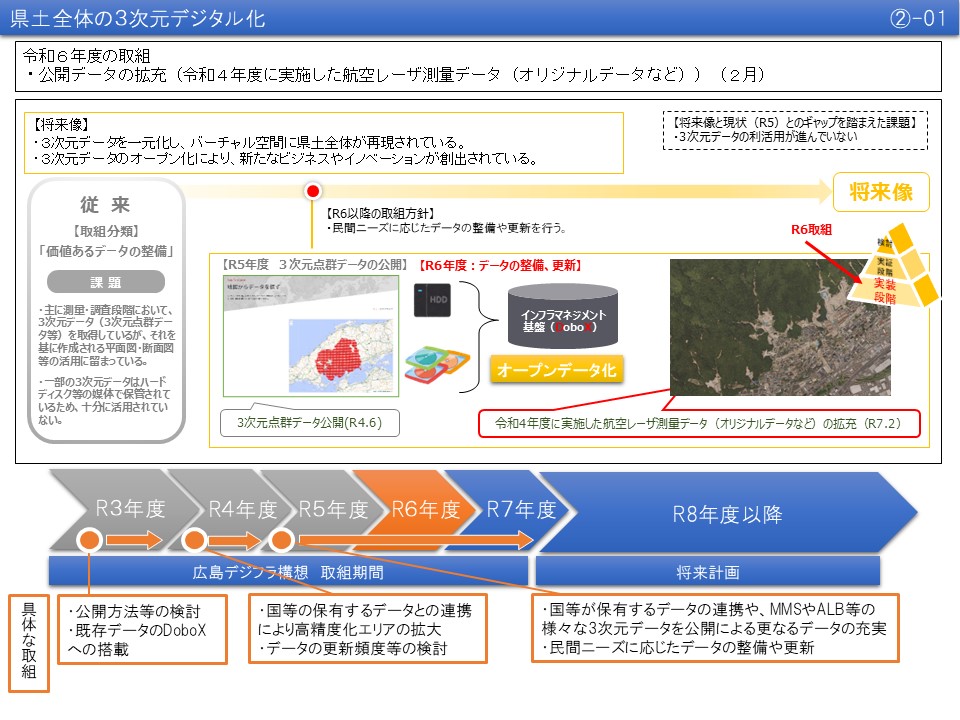The image size is (960, 720).
Task: Click the 3次元点群データ公開(R4.6) callout
Action: pos(310,424)
